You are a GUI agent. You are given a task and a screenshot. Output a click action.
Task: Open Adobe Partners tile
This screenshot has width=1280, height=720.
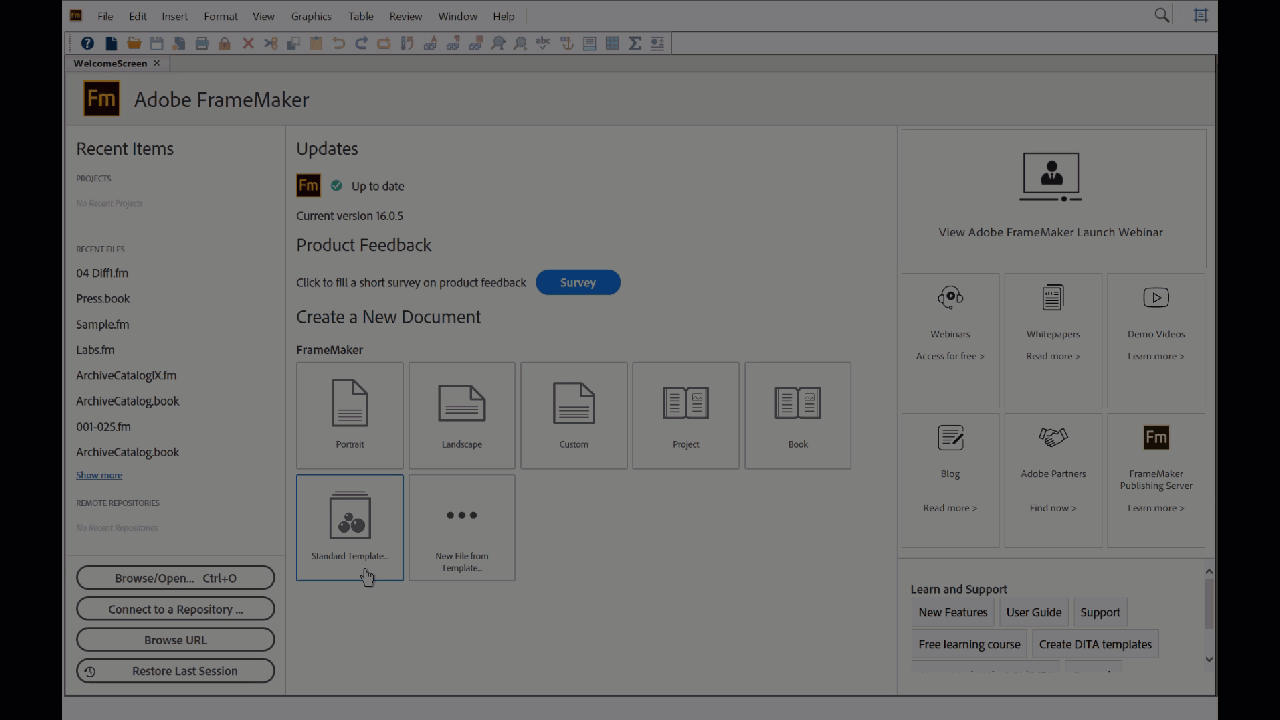point(1053,480)
